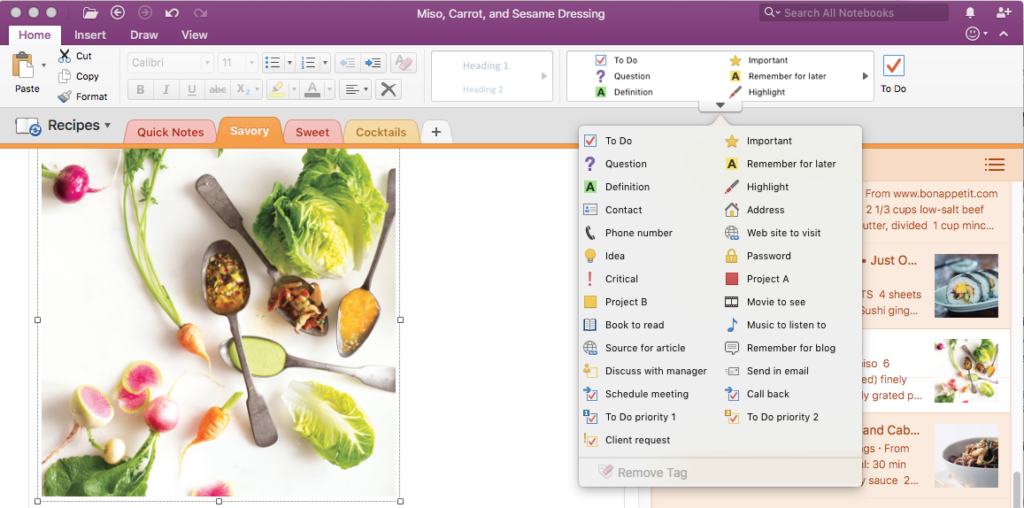Click the numbered list icon
Screen dimensions: 1024x508
(308, 63)
